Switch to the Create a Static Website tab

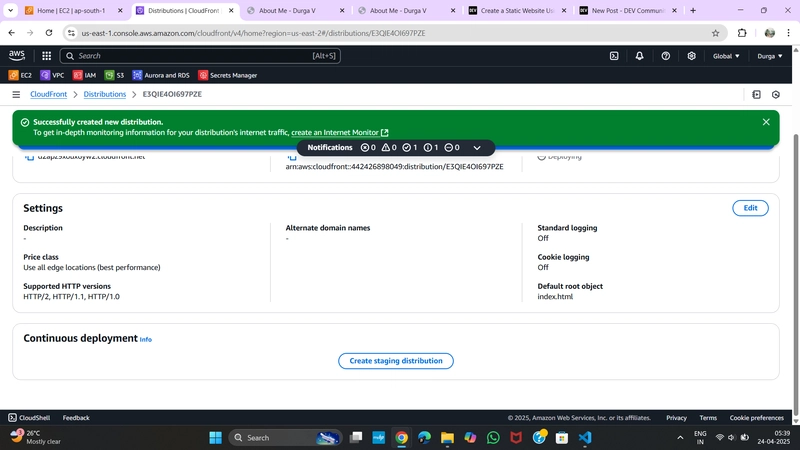coord(517,10)
